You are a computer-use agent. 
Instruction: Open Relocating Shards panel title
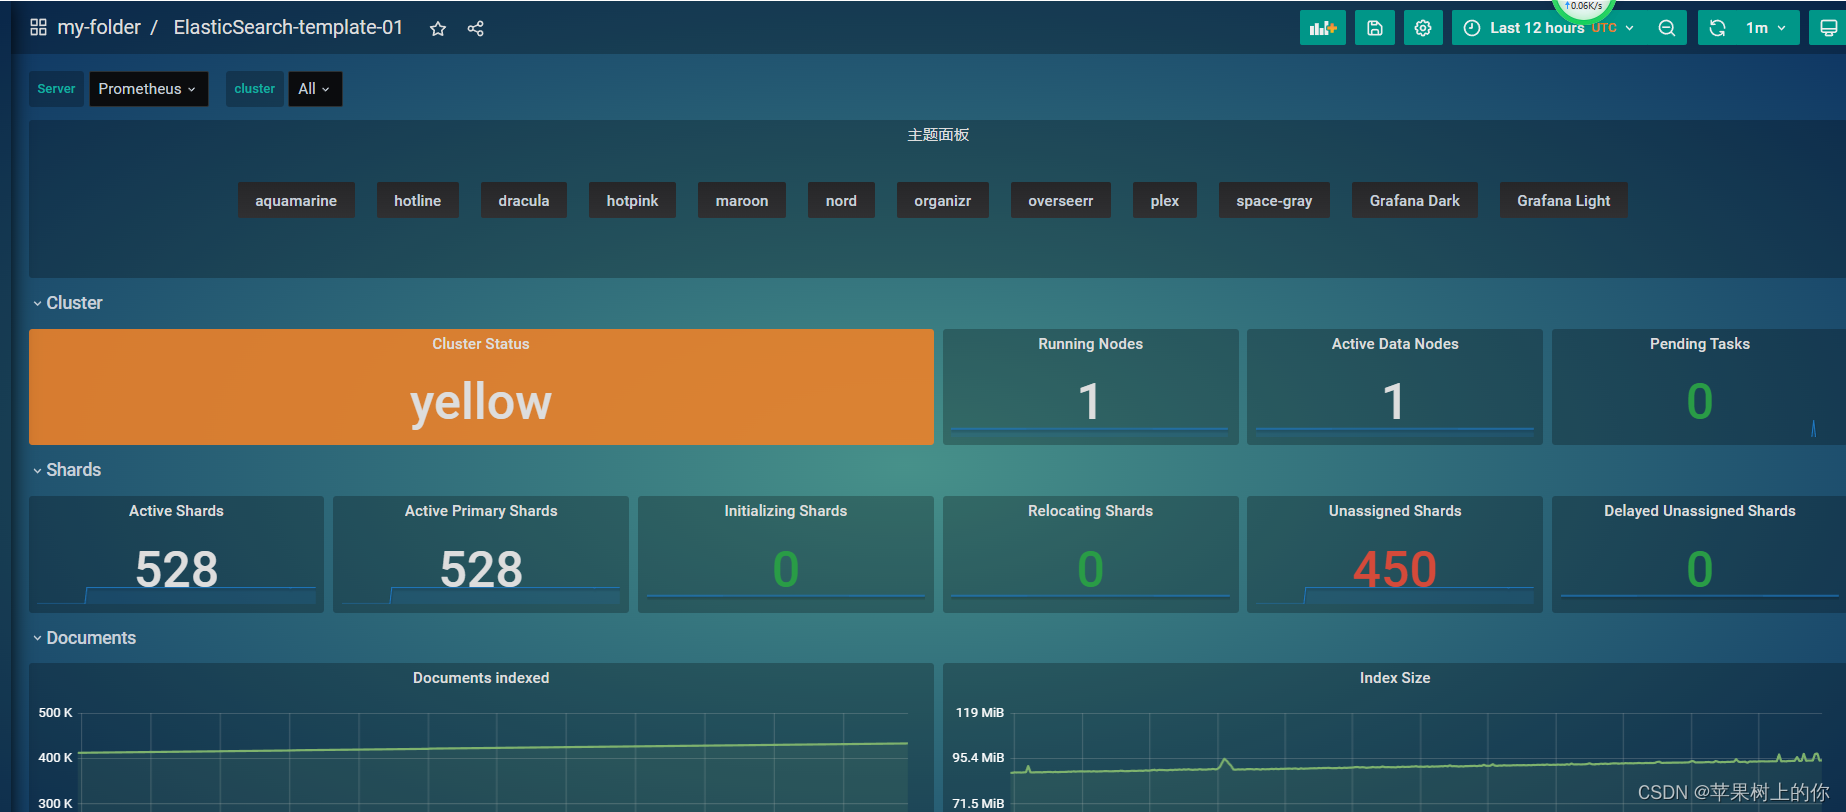1091,511
